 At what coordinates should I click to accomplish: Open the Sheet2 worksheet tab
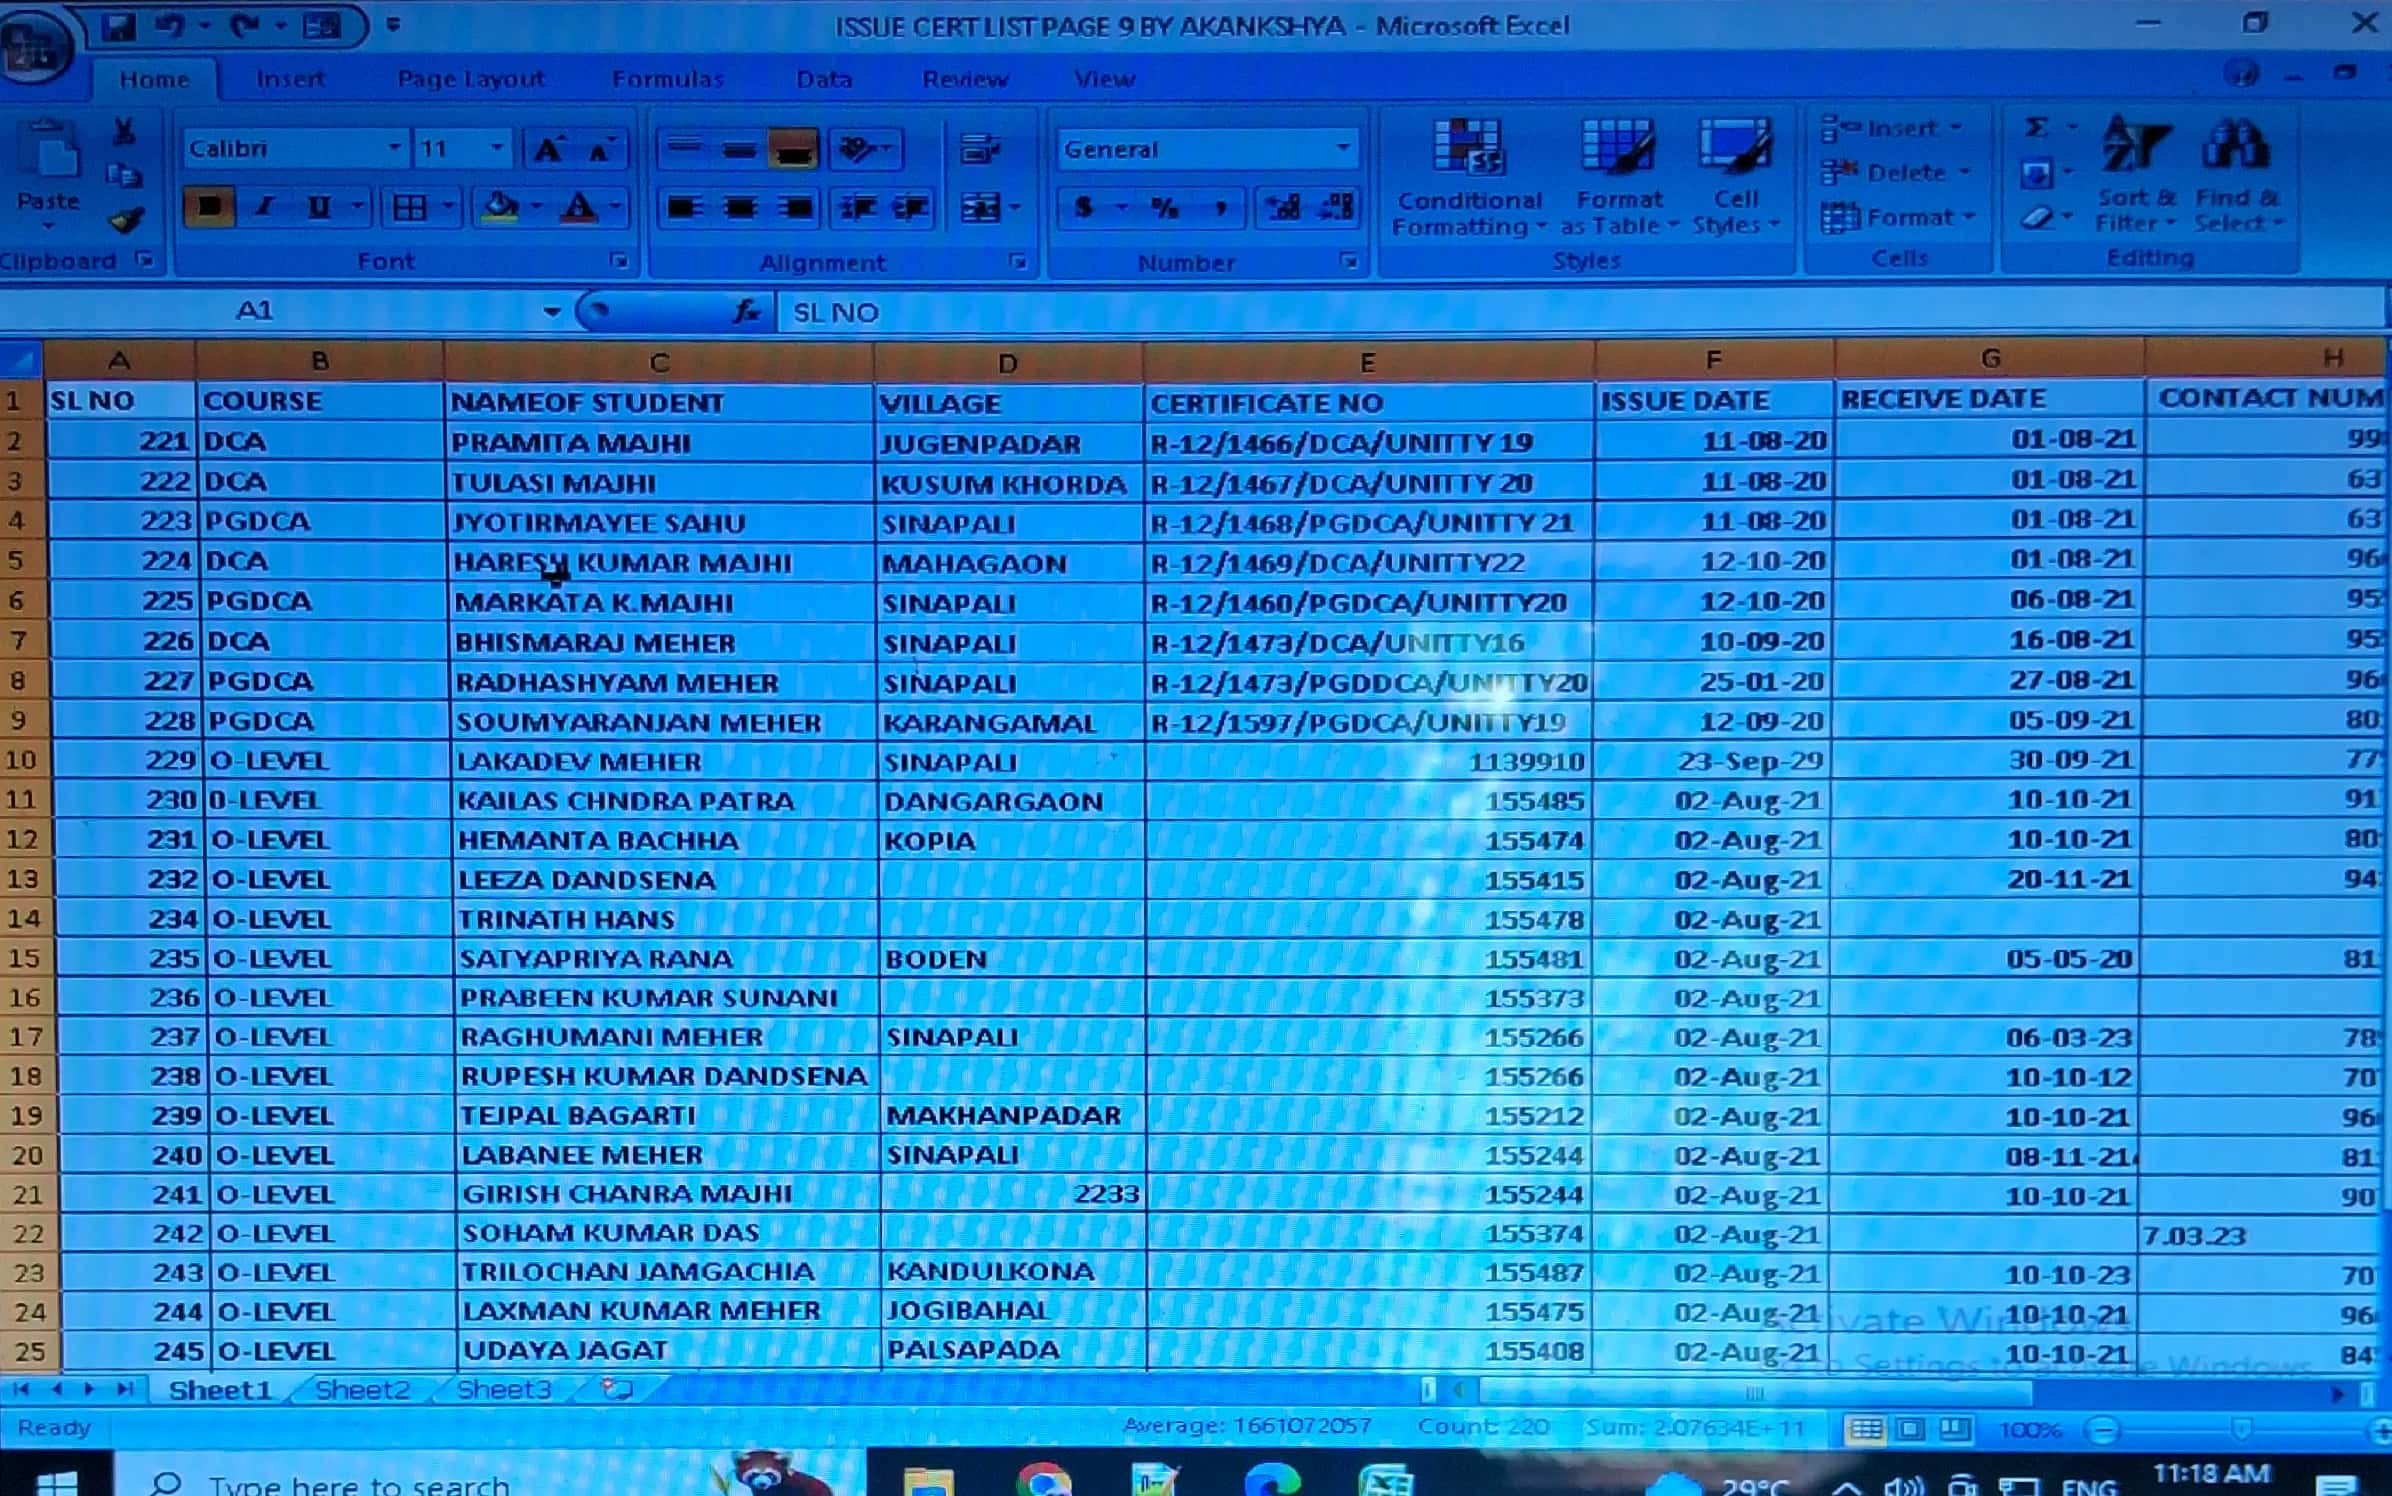362,1390
